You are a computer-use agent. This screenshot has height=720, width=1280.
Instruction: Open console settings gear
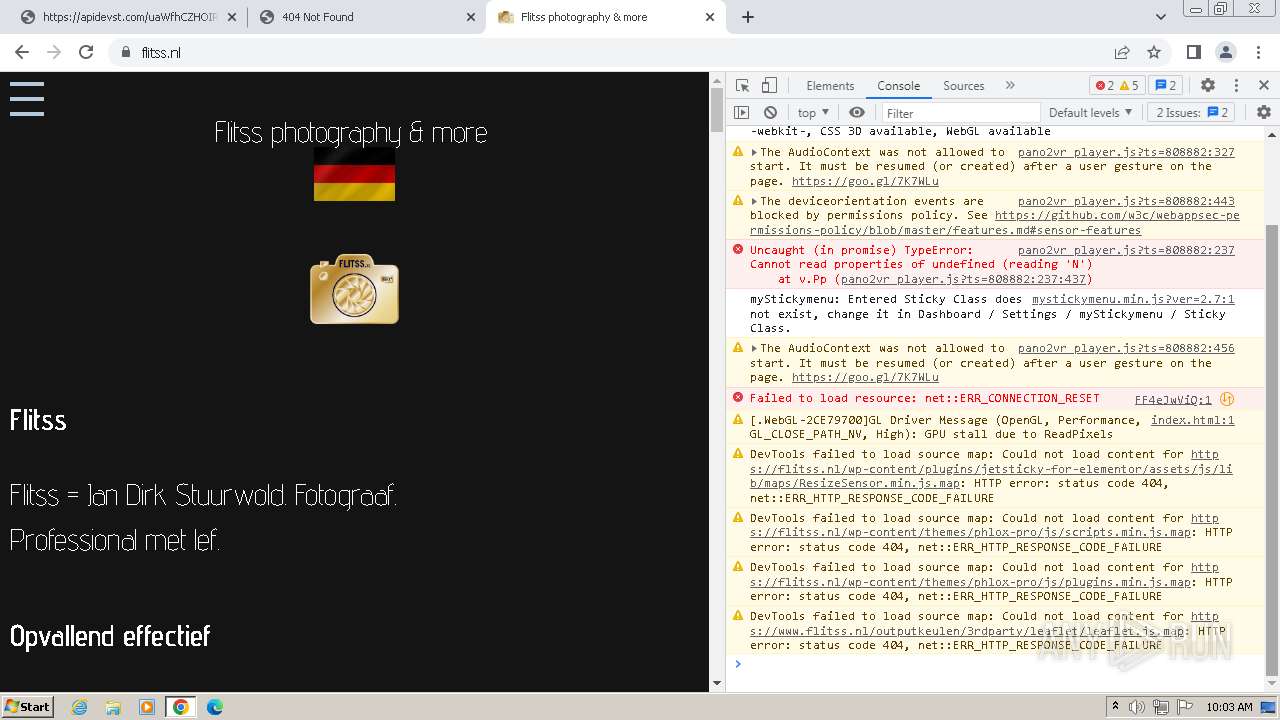(1264, 113)
